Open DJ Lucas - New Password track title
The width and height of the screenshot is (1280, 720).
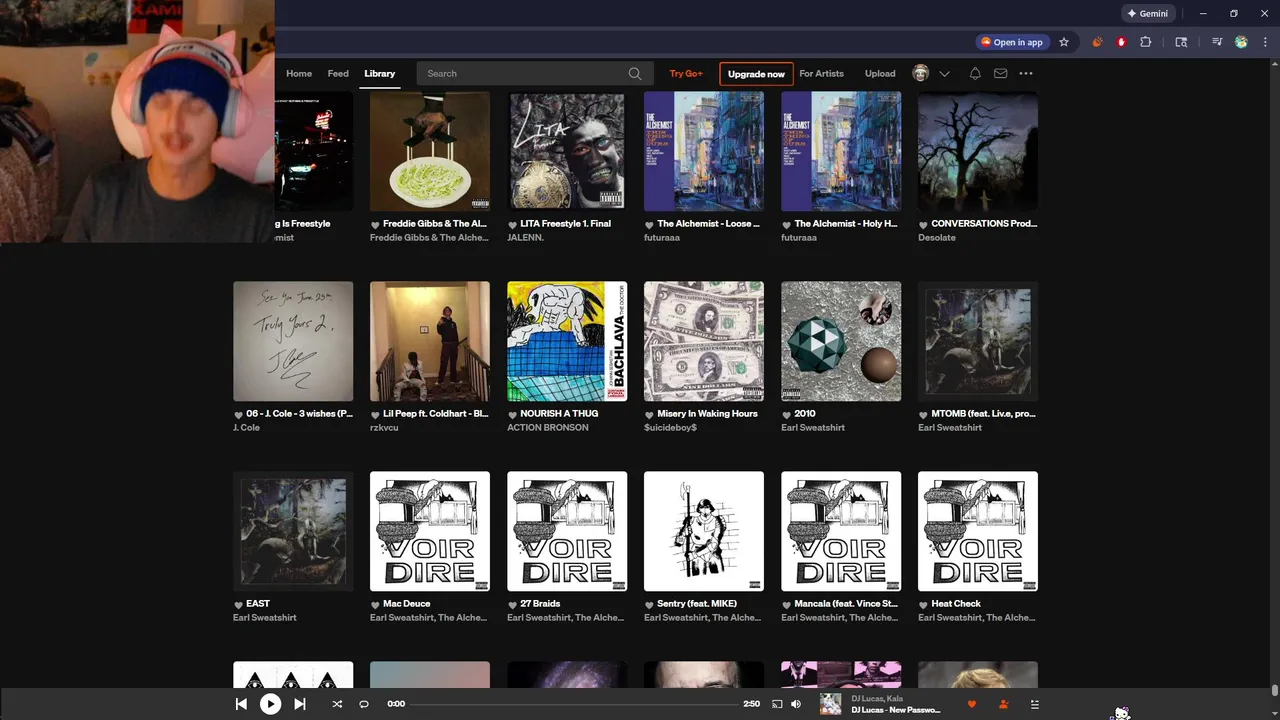pyautogui.click(x=896, y=710)
